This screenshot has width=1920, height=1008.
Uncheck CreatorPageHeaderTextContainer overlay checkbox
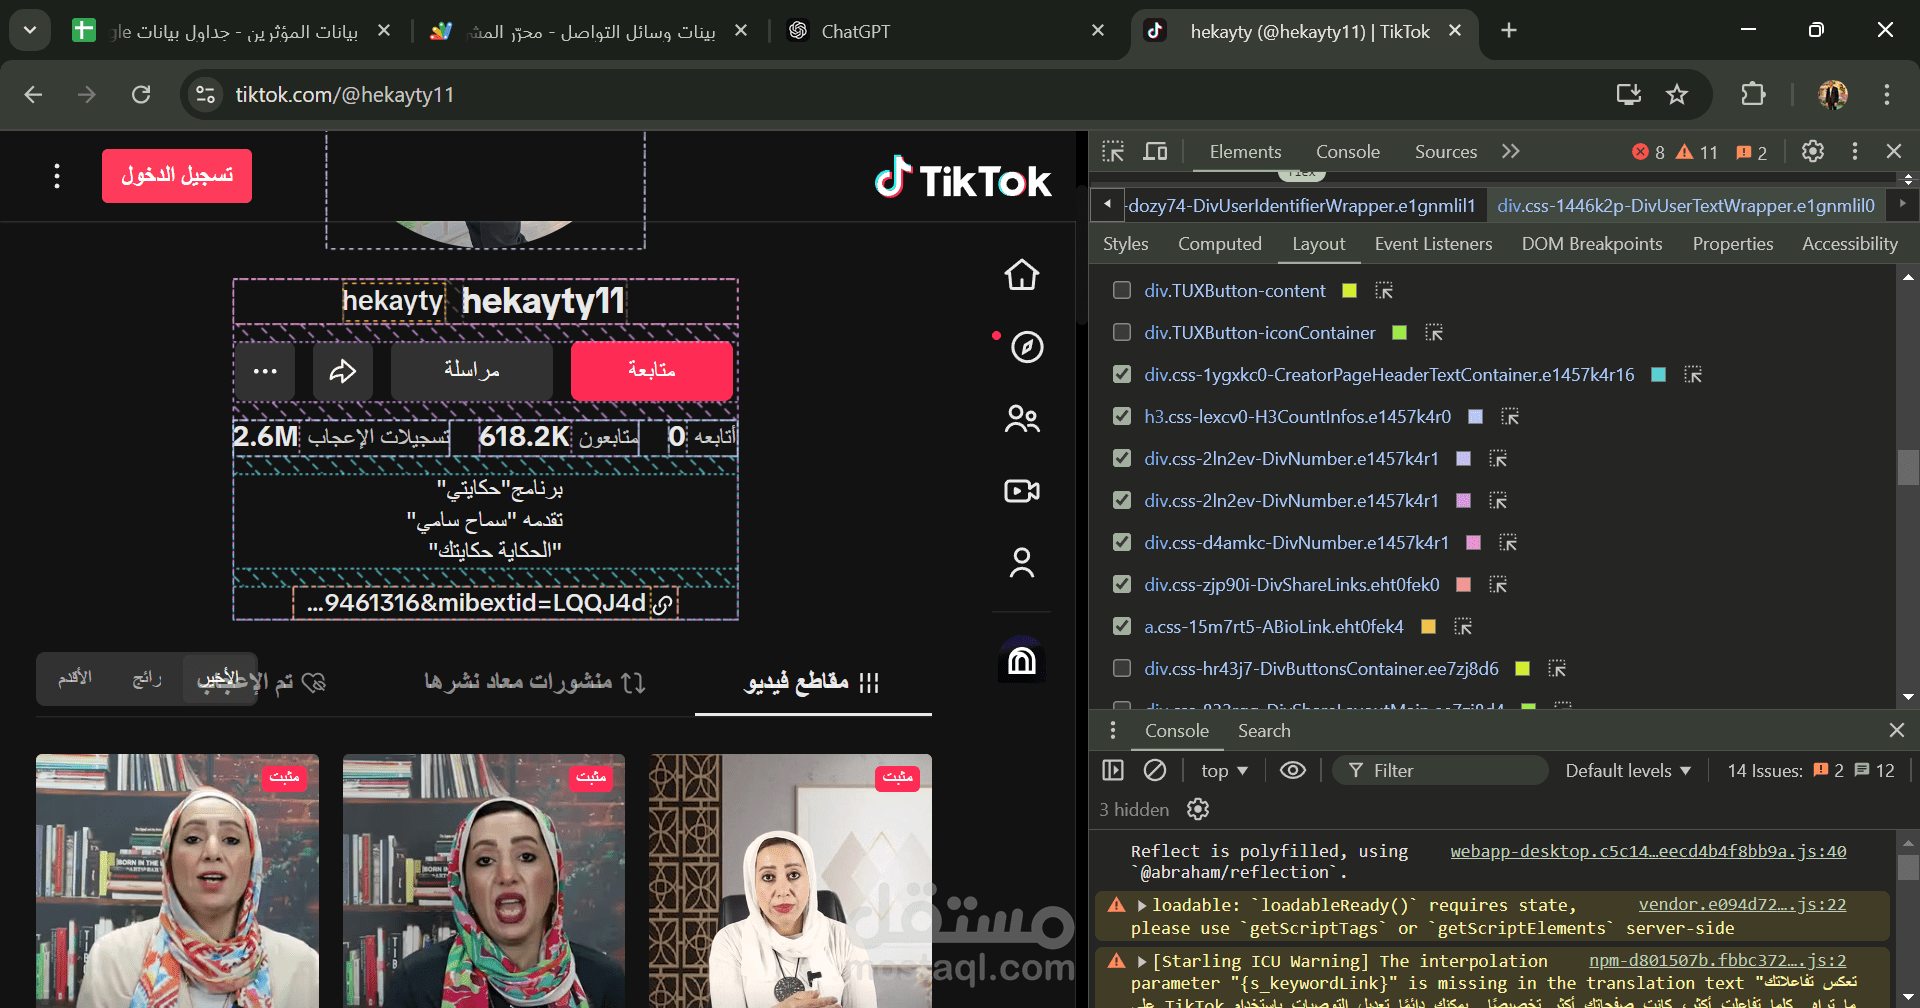pos(1122,374)
